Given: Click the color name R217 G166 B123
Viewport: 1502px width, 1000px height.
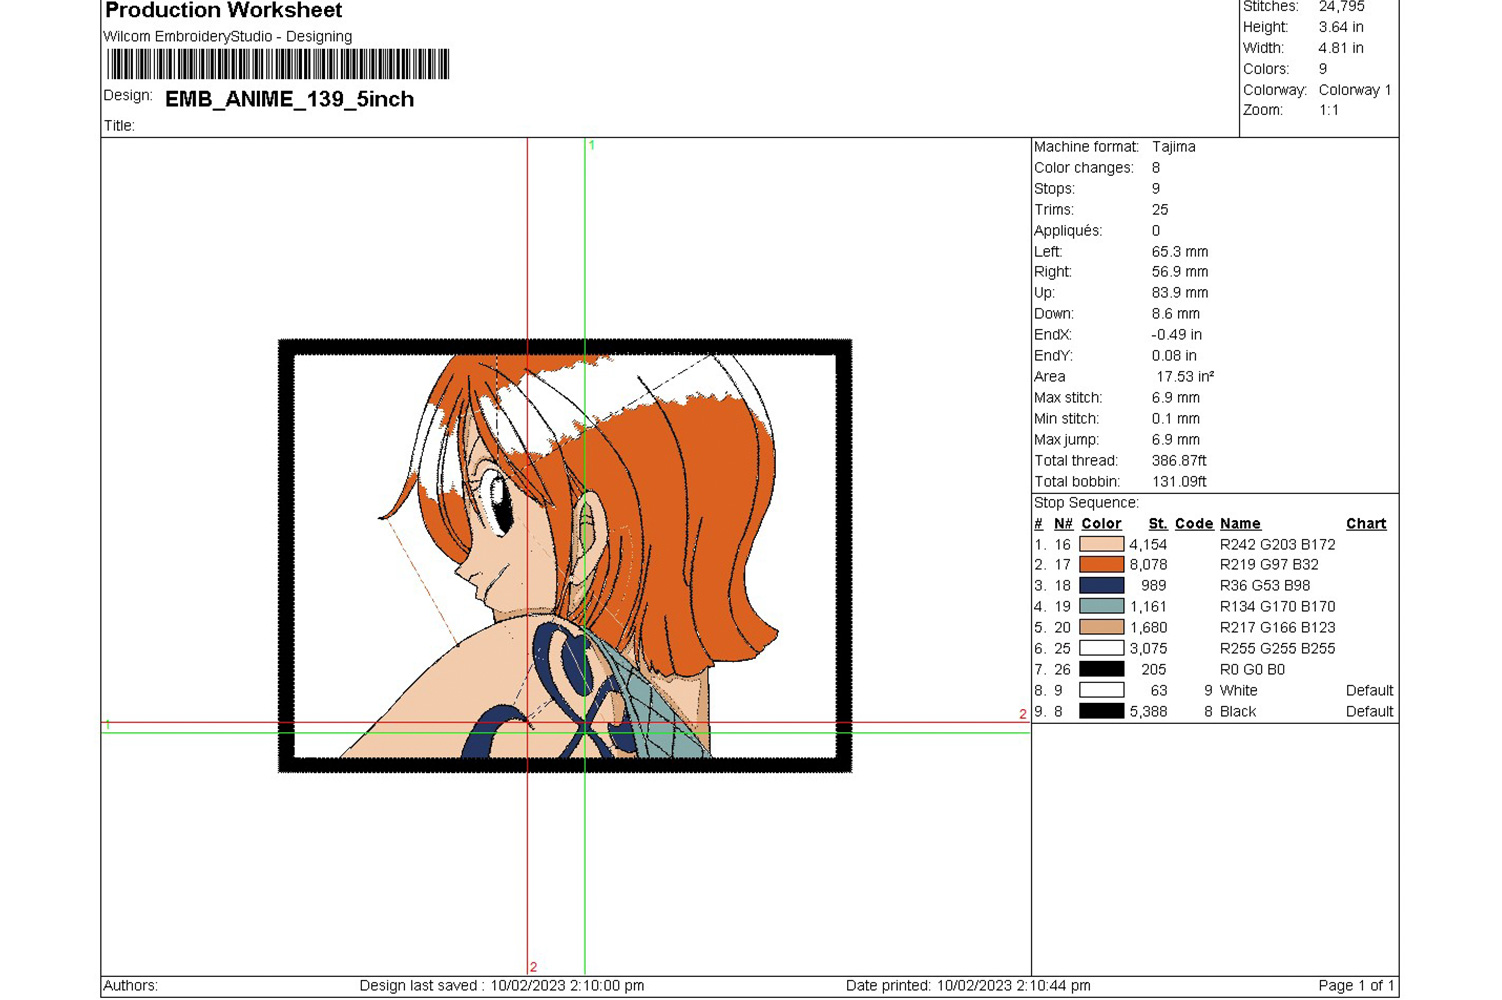Looking at the screenshot, I should 1278,628.
